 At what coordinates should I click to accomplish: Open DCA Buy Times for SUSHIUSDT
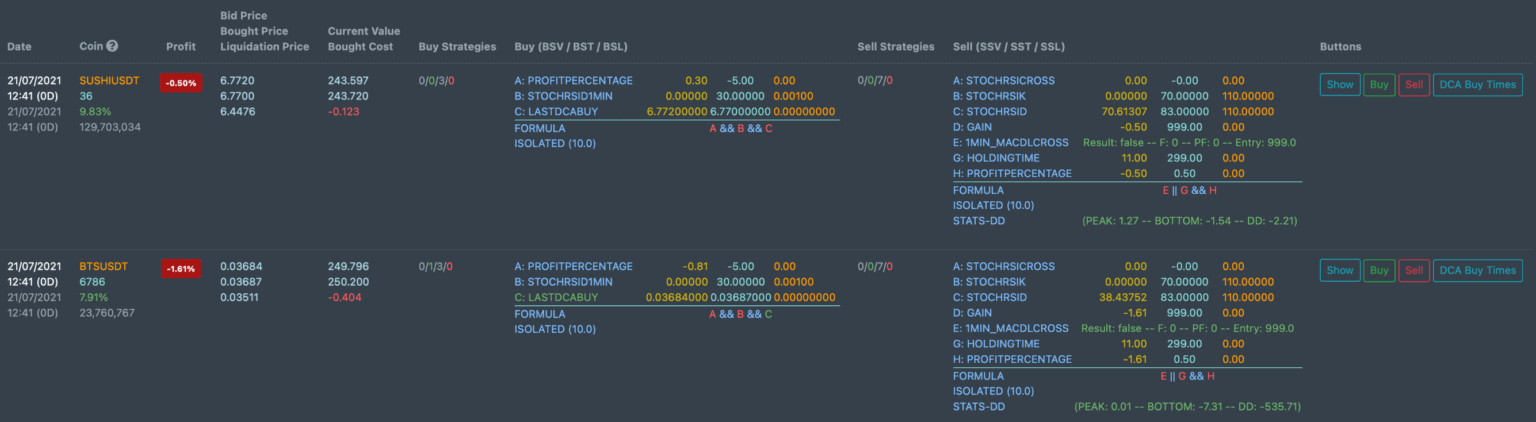click(1479, 85)
